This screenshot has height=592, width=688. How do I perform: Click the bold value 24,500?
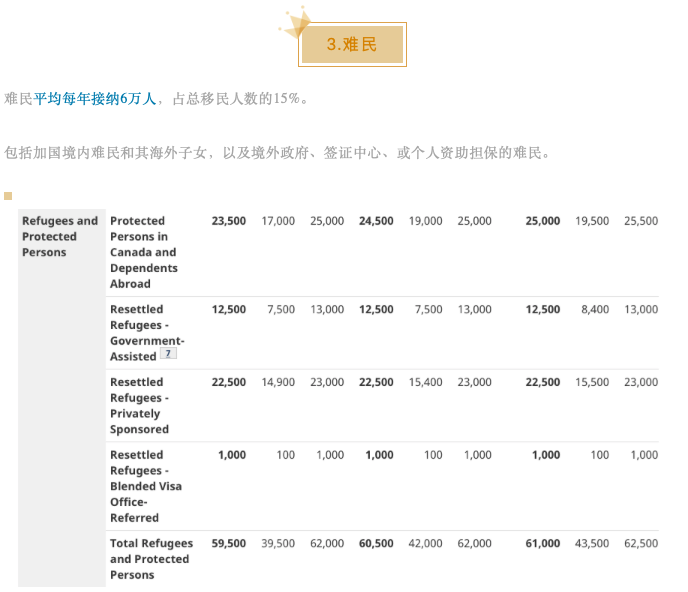[x=376, y=221]
